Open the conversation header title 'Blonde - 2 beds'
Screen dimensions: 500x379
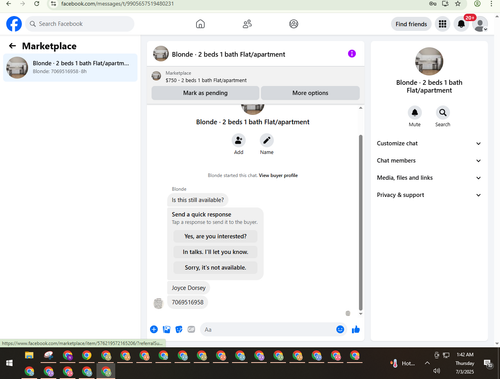228,54
